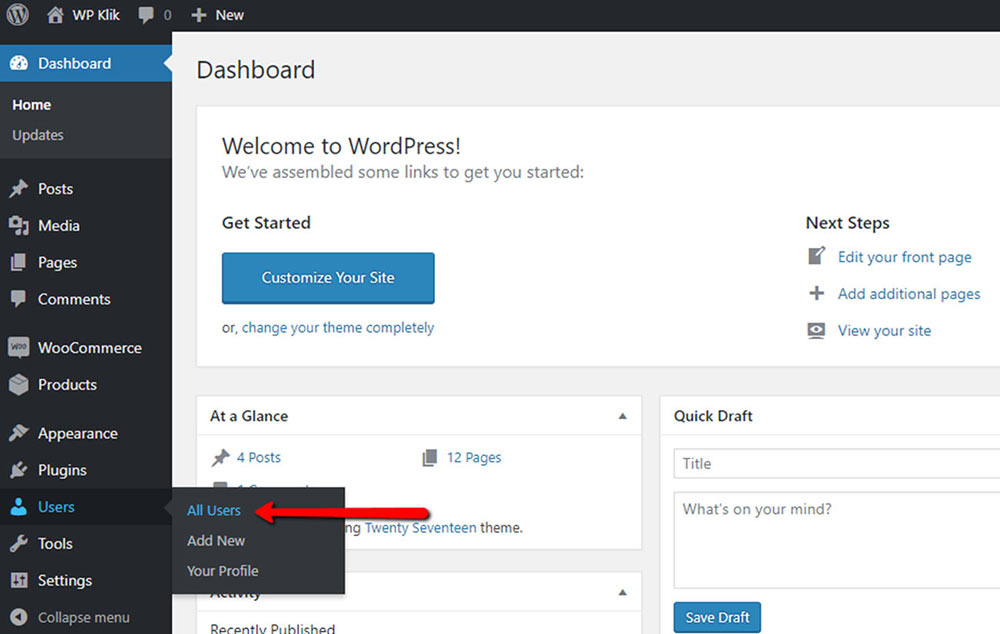Click the plus icon next to New

coord(199,15)
